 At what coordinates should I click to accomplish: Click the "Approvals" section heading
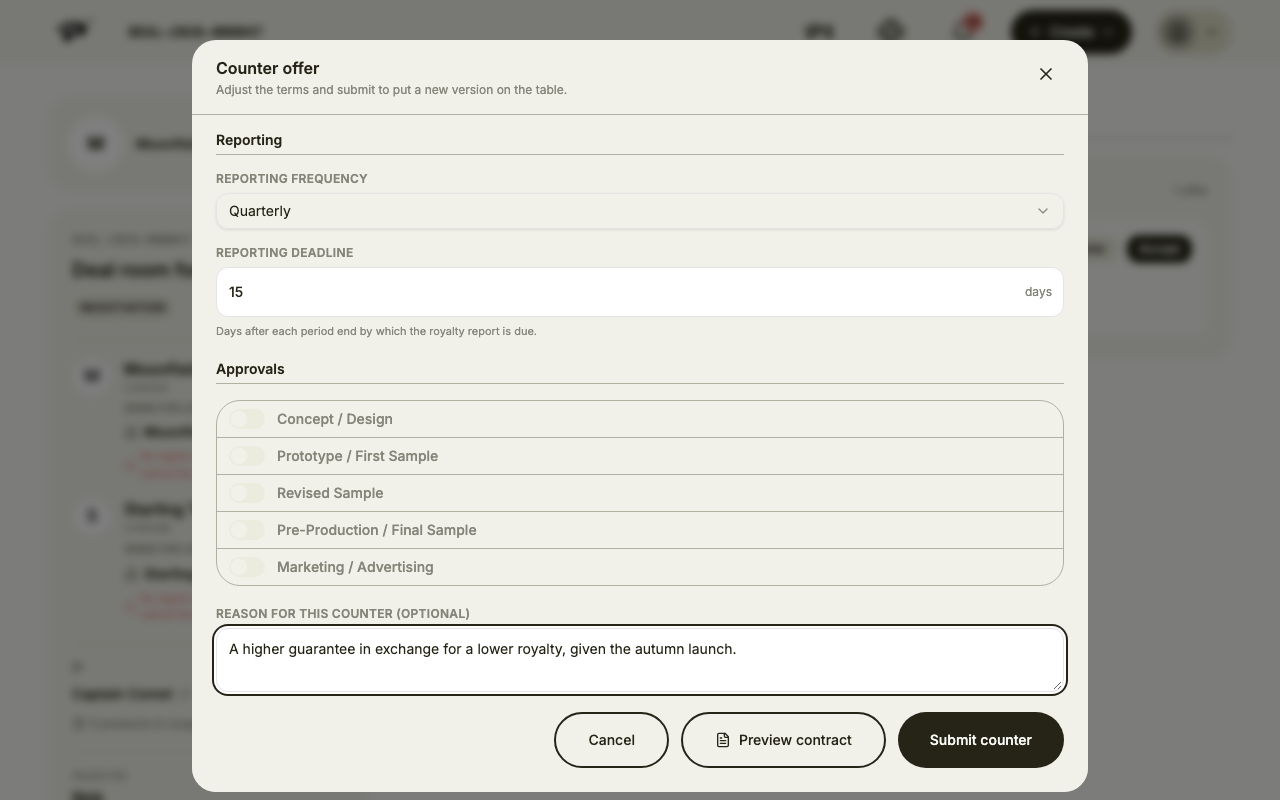click(250, 369)
